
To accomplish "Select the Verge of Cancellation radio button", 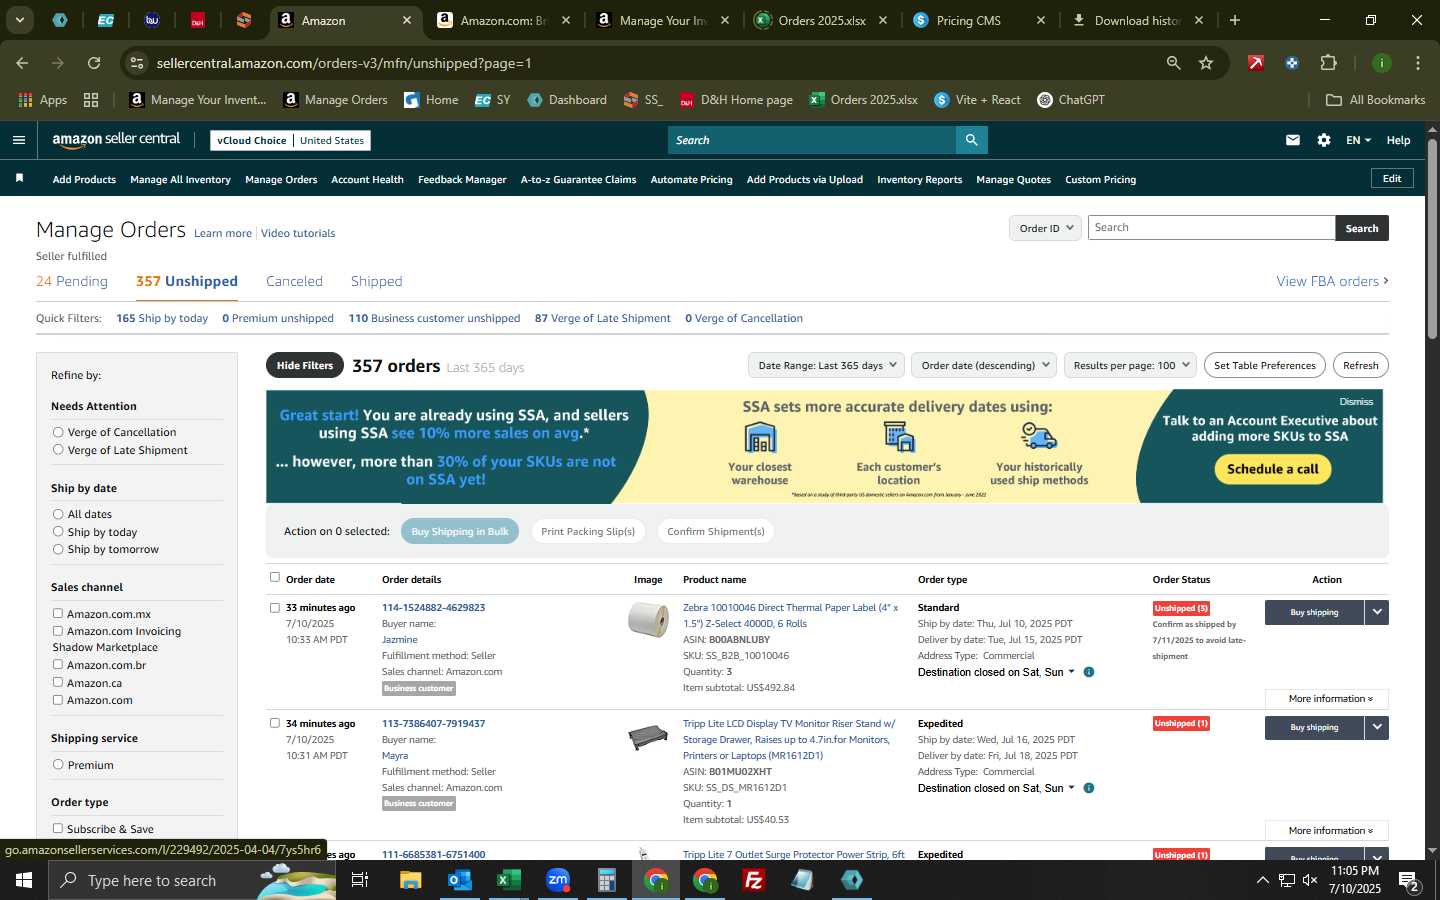I will coord(58,432).
